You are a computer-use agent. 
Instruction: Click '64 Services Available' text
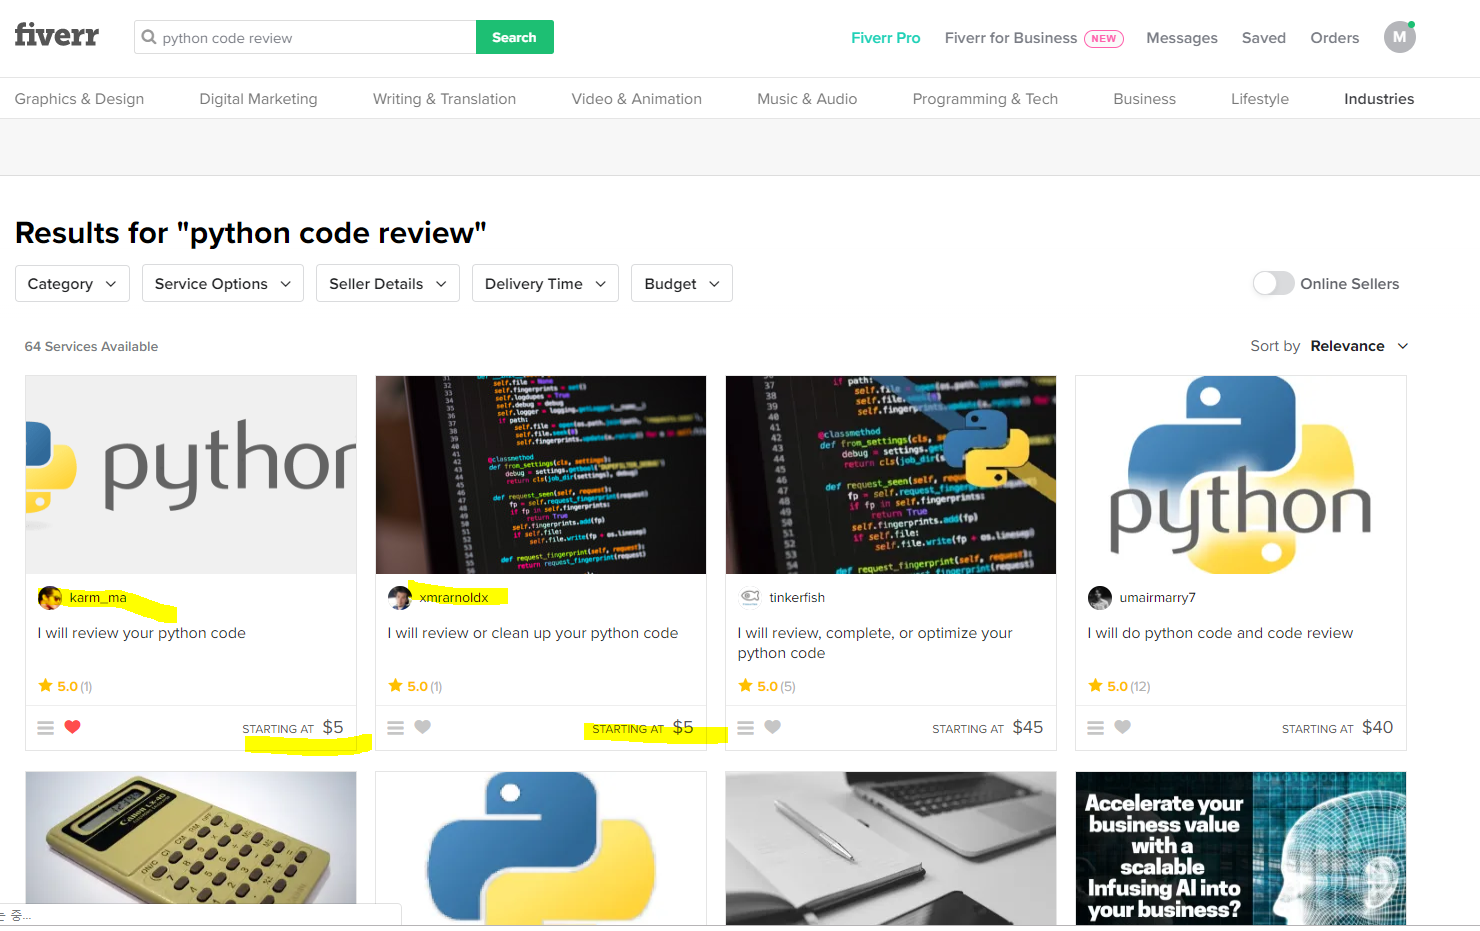pos(91,346)
